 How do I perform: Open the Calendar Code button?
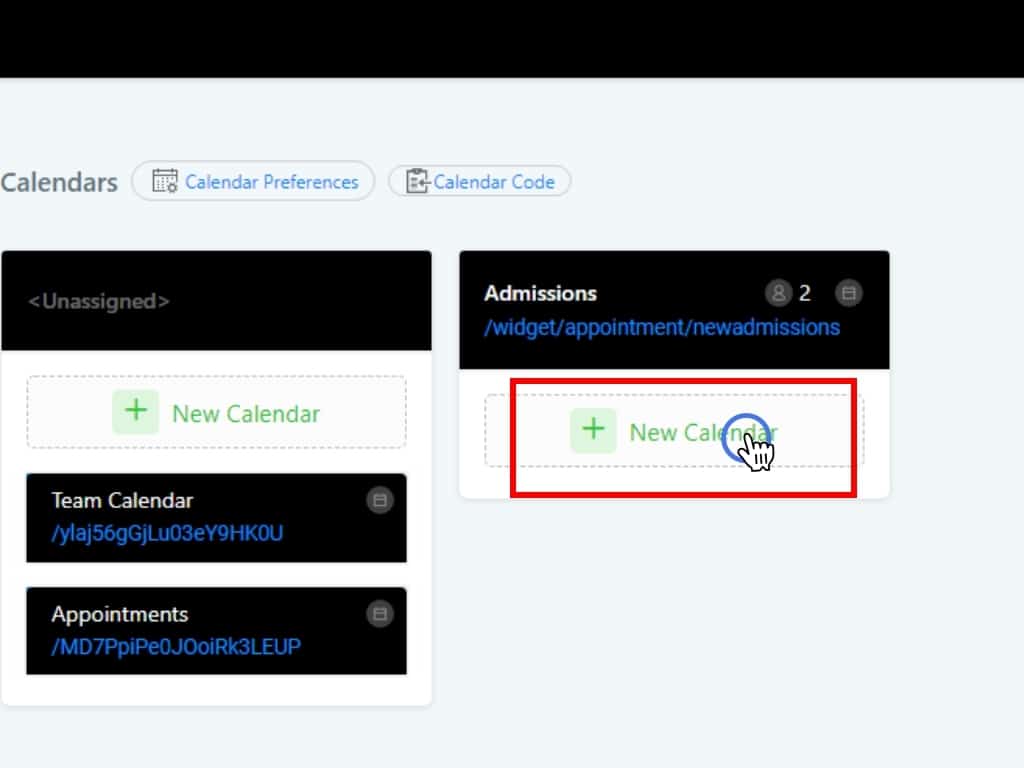pyautogui.click(x=493, y=182)
